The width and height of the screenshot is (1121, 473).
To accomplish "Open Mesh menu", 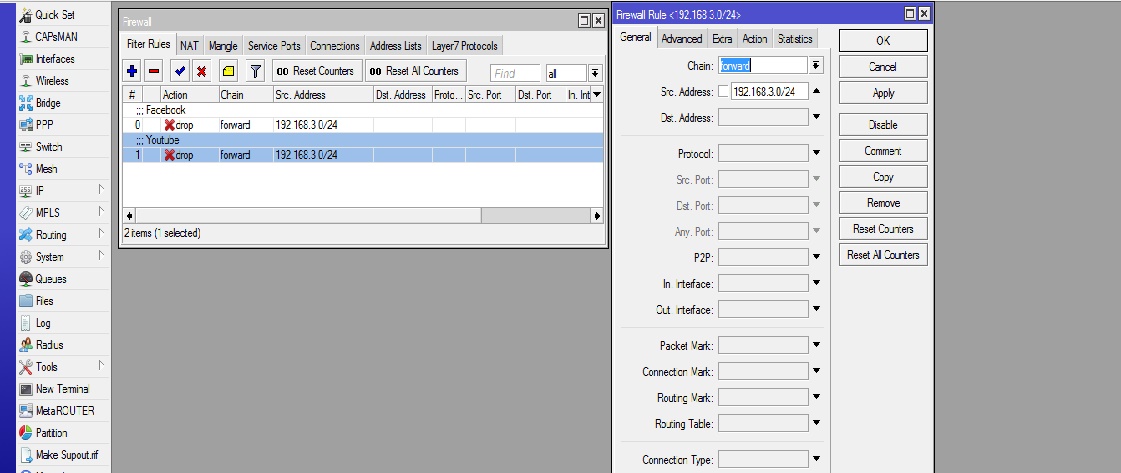I will [x=46, y=169].
